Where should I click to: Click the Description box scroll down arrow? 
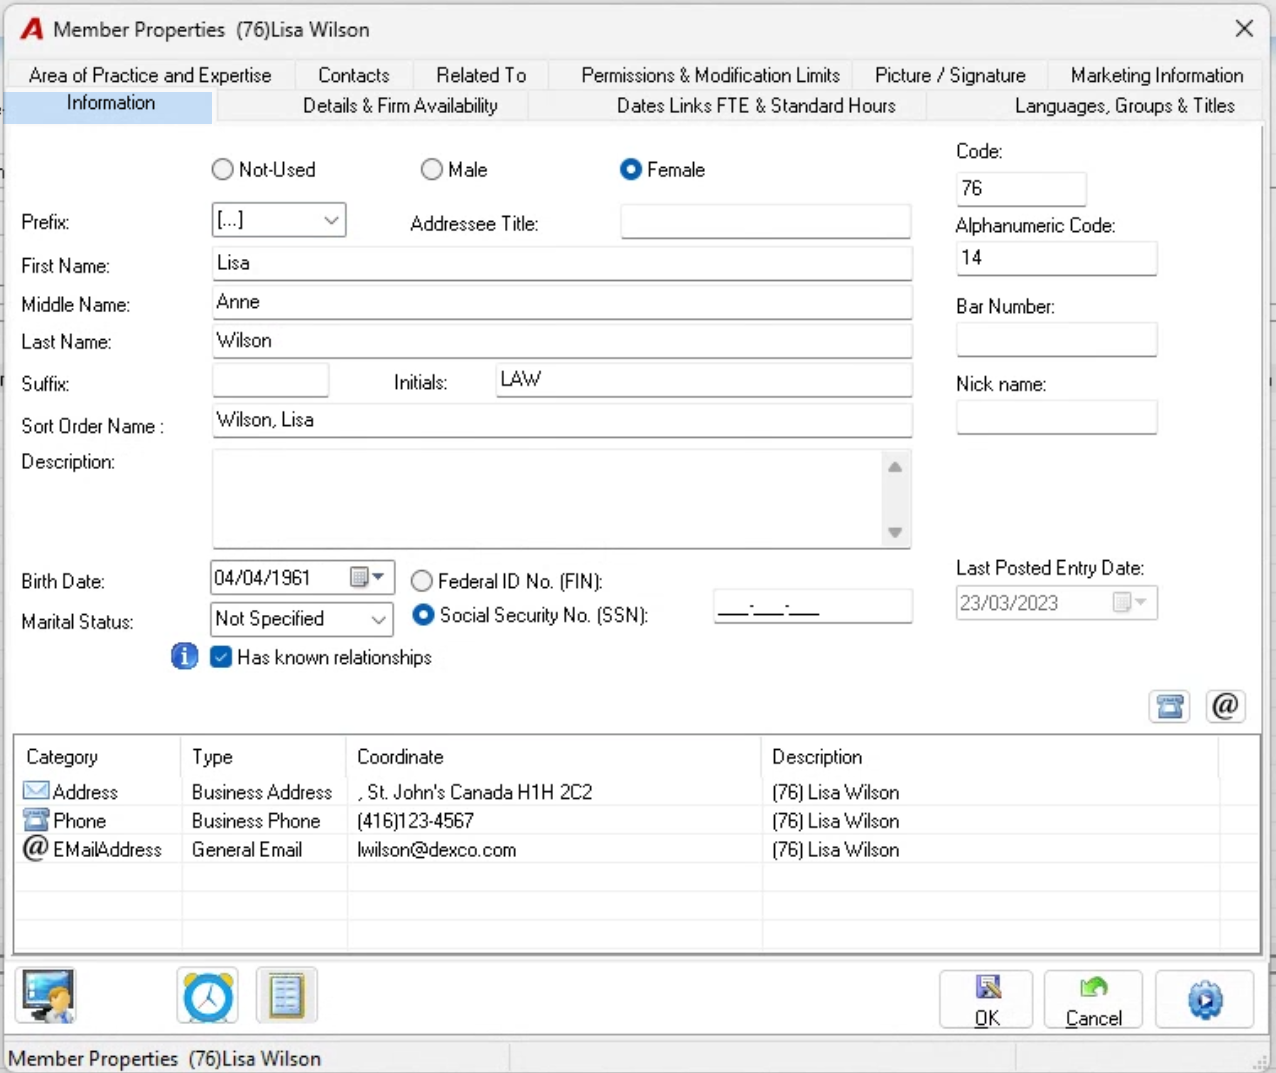(x=895, y=532)
